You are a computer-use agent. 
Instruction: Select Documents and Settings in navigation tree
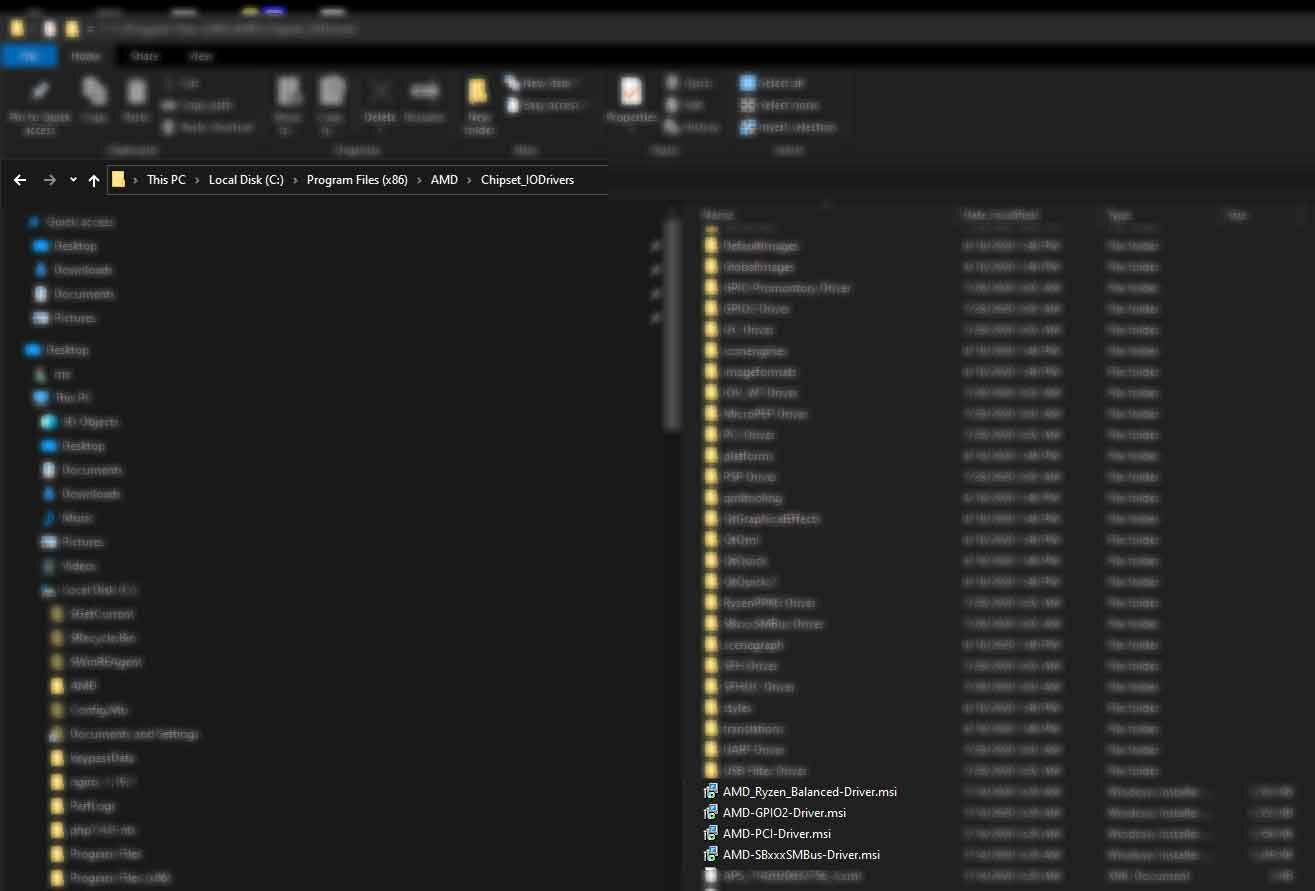coord(134,734)
